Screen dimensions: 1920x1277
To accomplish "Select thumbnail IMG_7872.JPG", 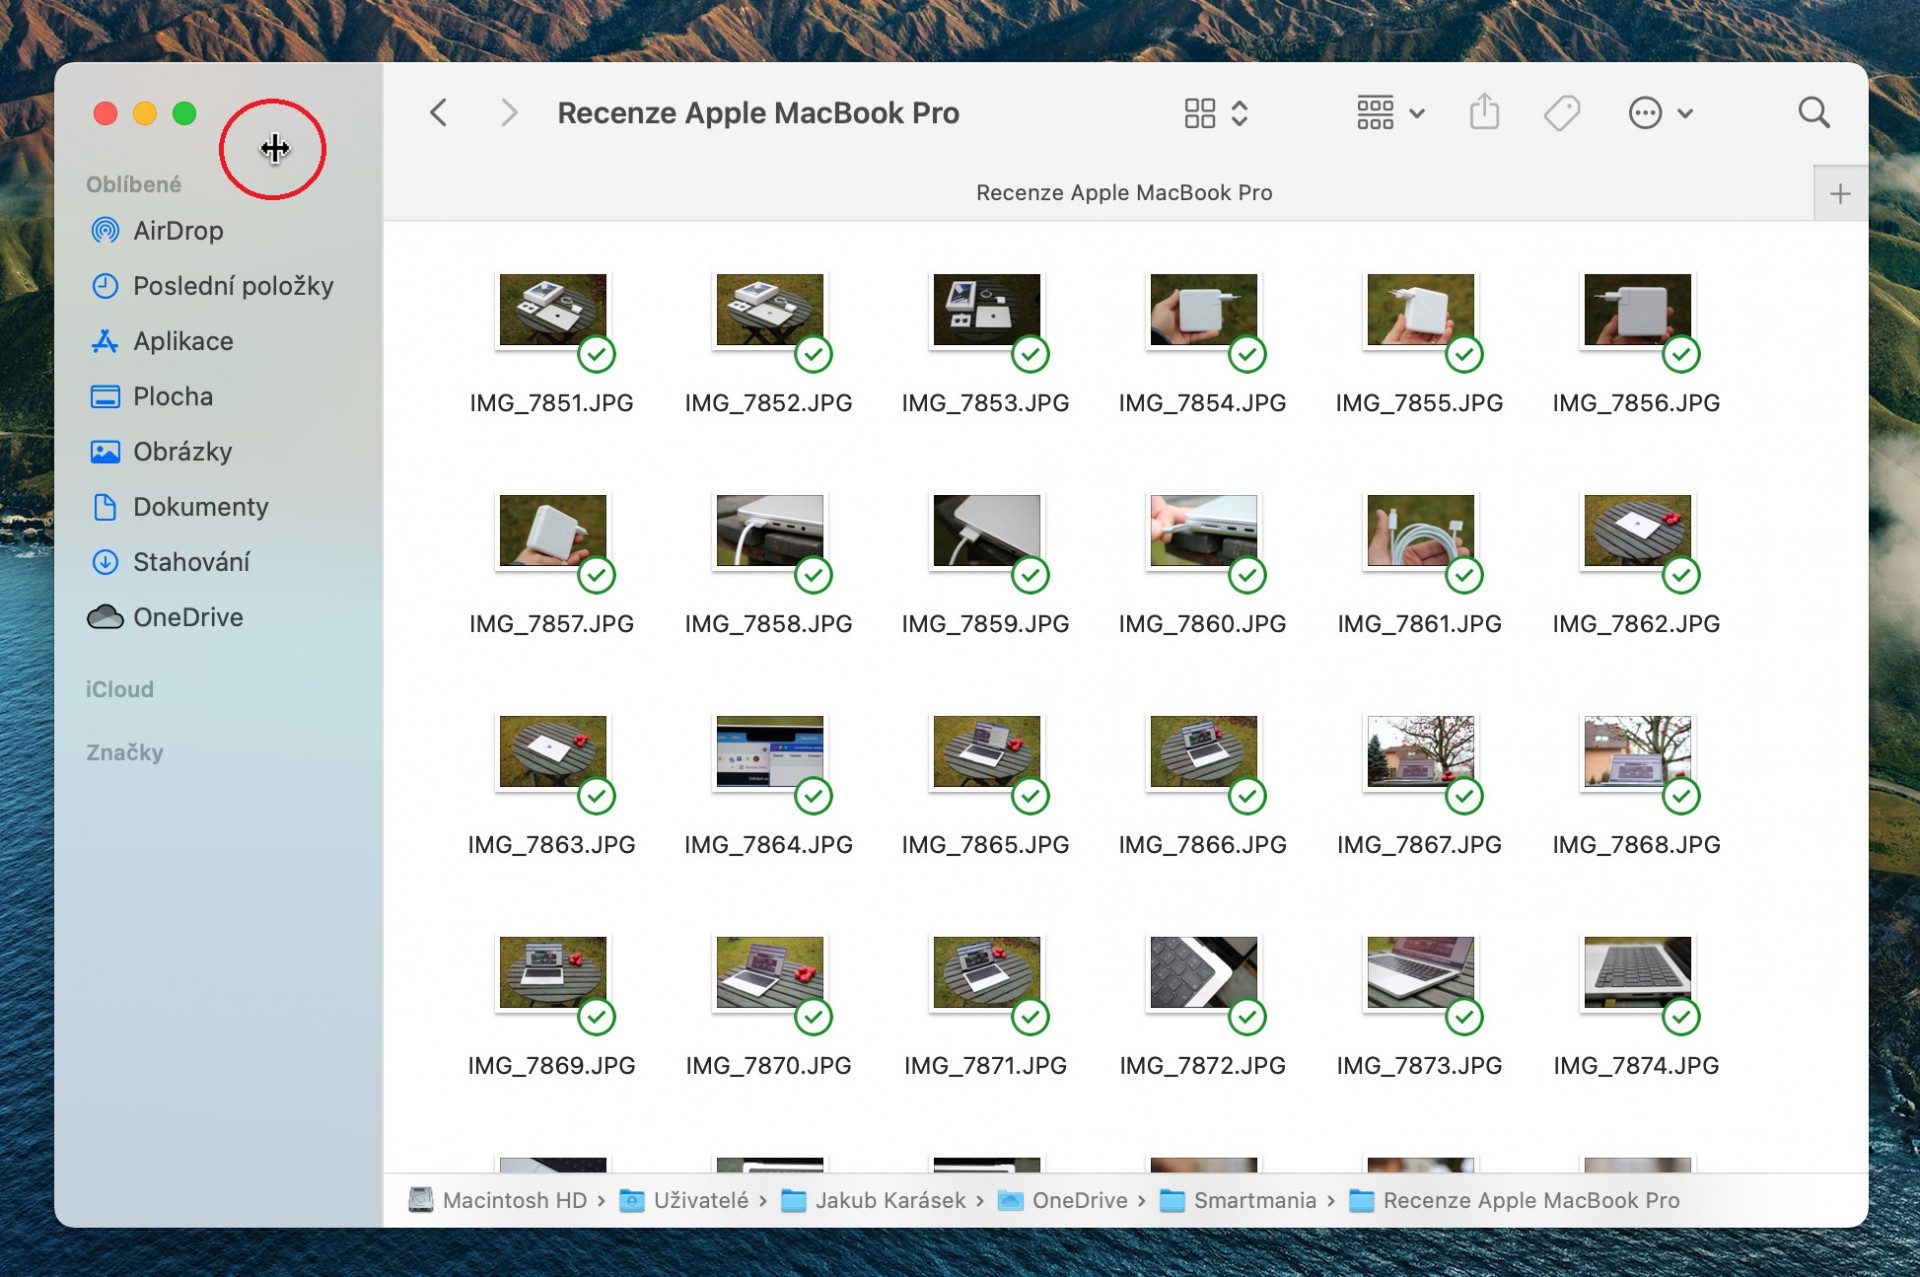I will tap(1203, 972).
